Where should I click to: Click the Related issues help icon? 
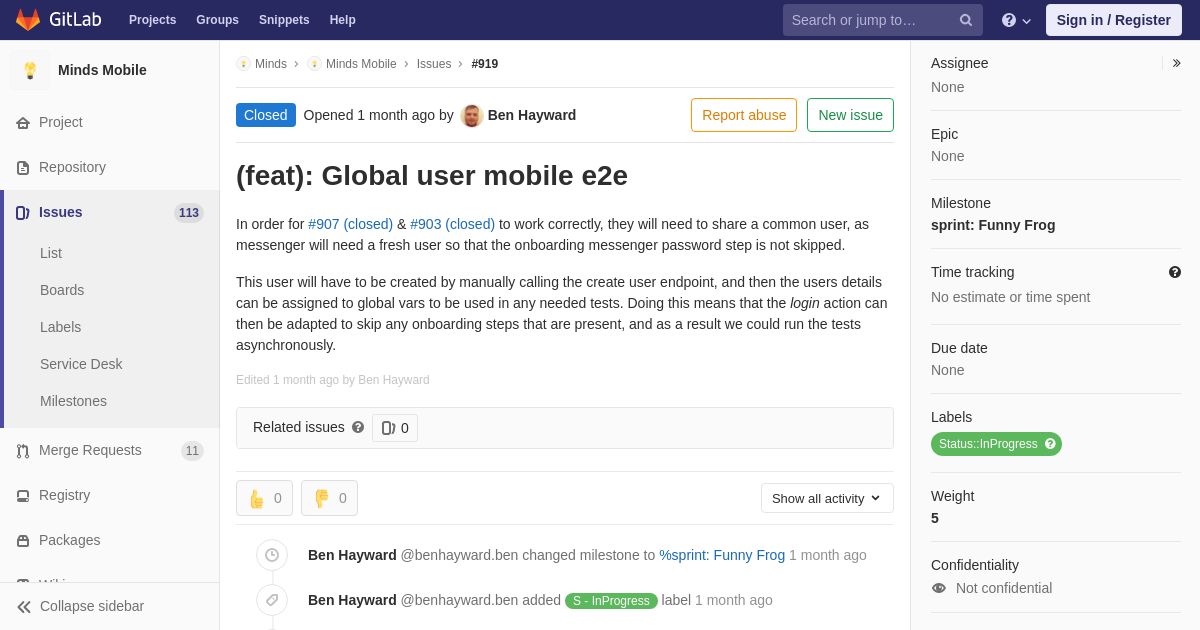tap(358, 427)
